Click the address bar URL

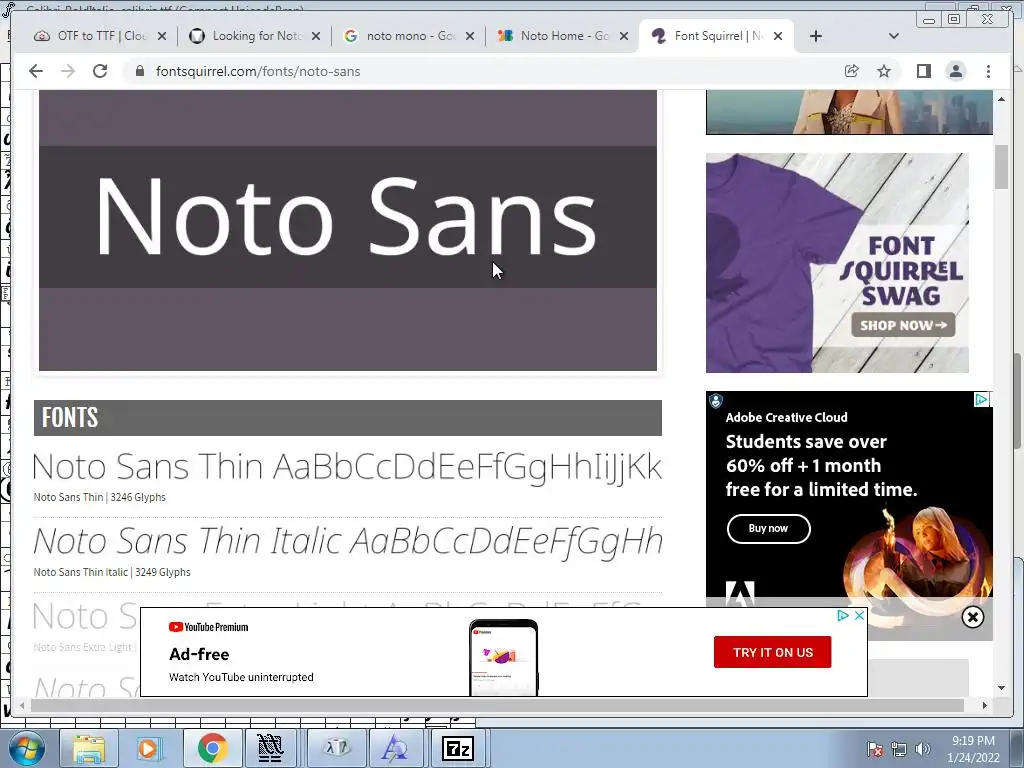pyautogui.click(x=258, y=71)
